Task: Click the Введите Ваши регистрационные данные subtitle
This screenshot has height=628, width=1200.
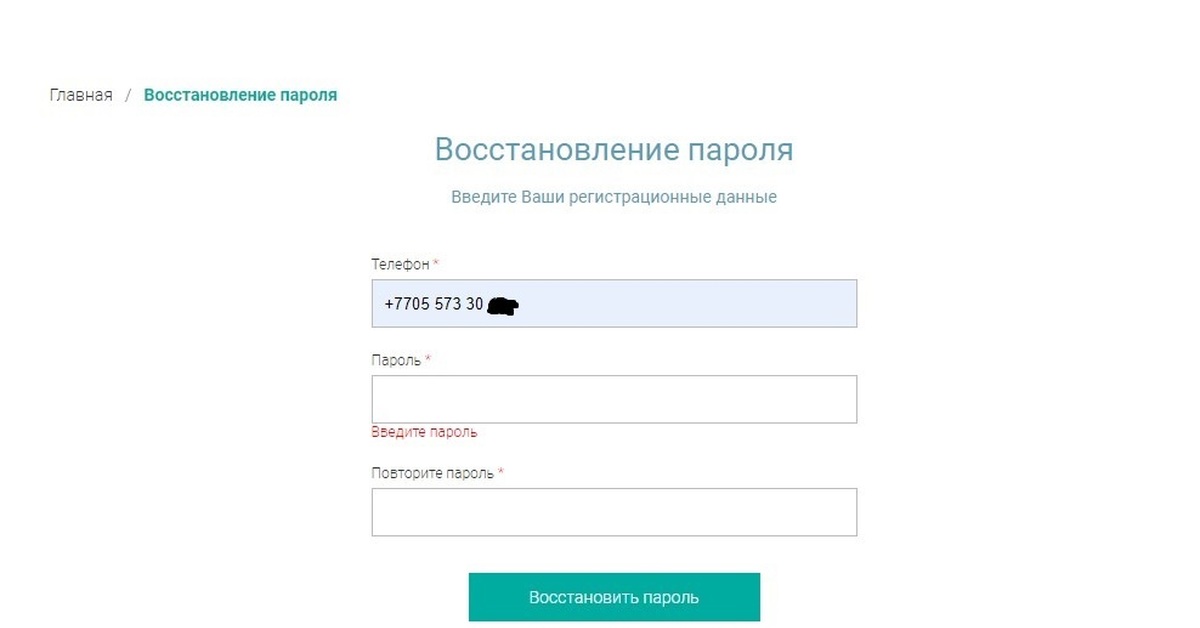Action: (x=614, y=197)
